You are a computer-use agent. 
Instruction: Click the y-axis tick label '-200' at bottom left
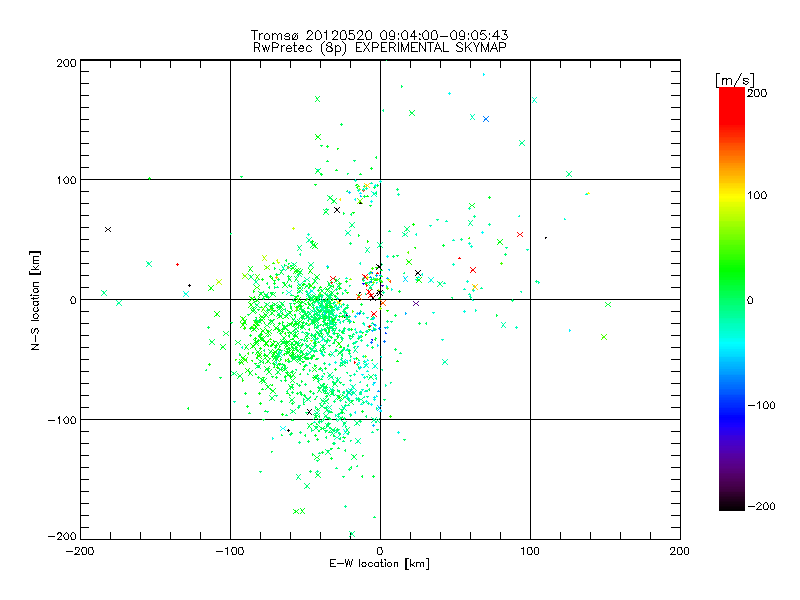click(62, 536)
